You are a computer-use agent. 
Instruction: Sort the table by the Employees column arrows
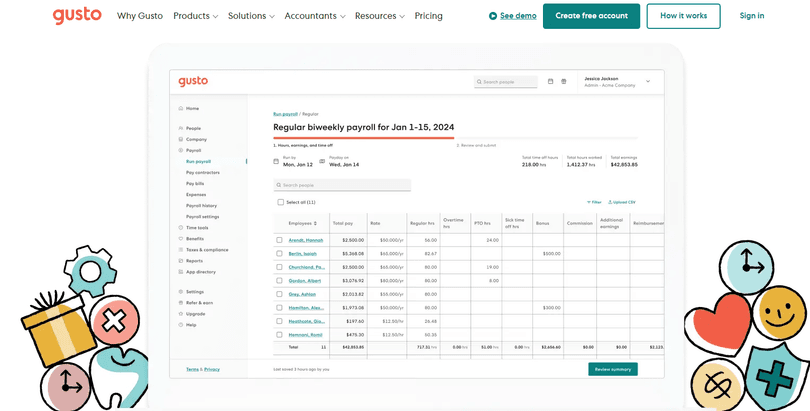click(316, 223)
